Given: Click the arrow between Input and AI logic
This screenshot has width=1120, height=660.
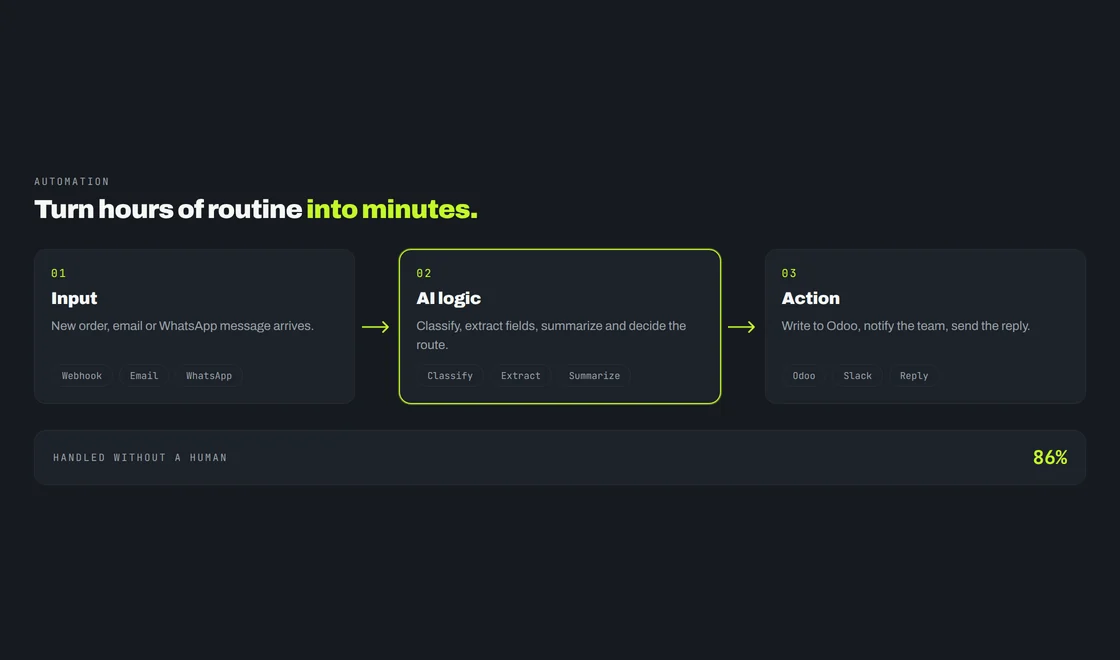Looking at the screenshot, I should click(x=376, y=327).
